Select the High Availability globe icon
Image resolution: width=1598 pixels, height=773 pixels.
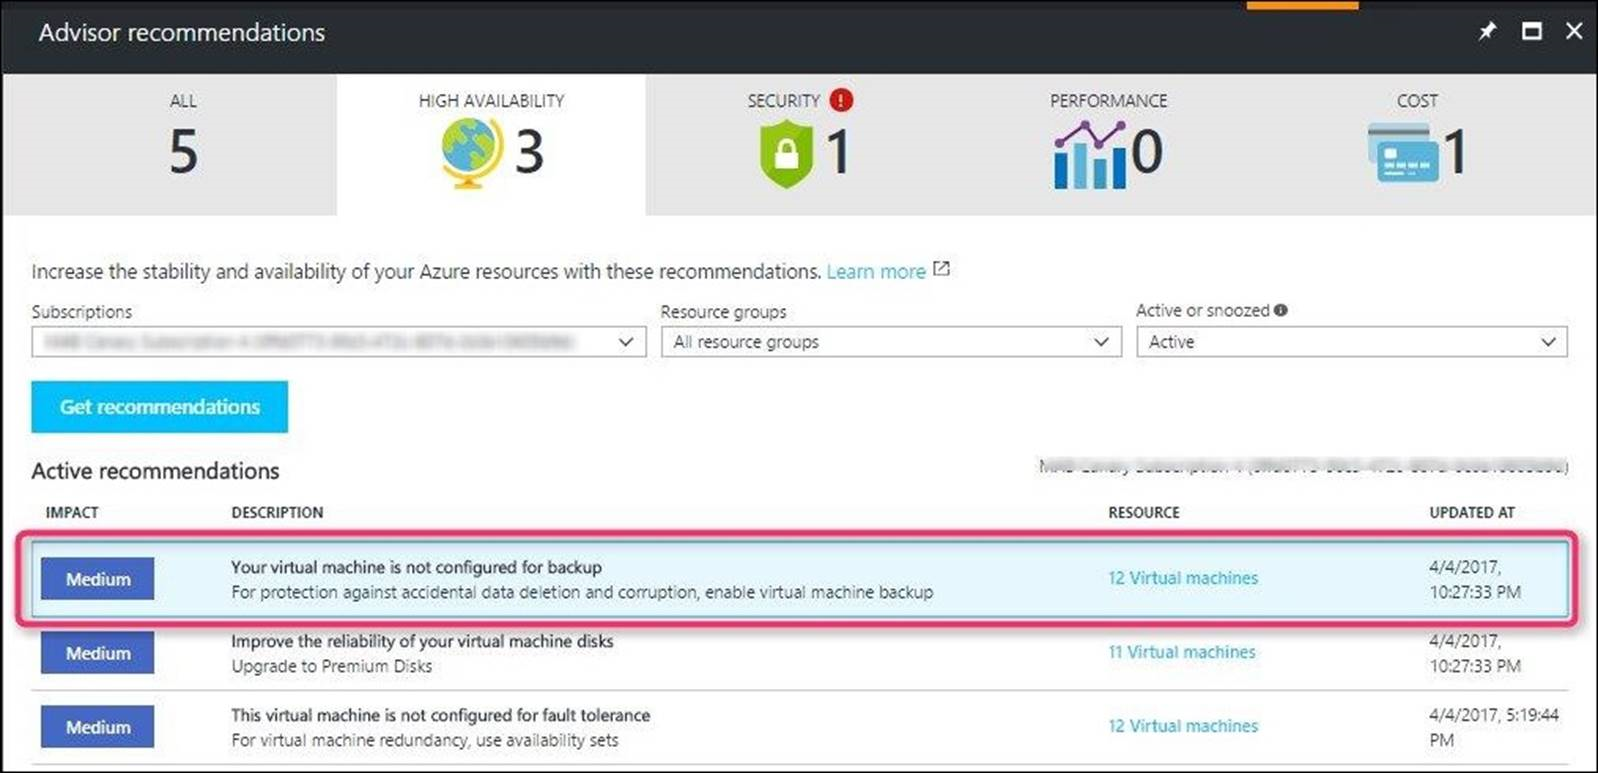click(x=469, y=150)
